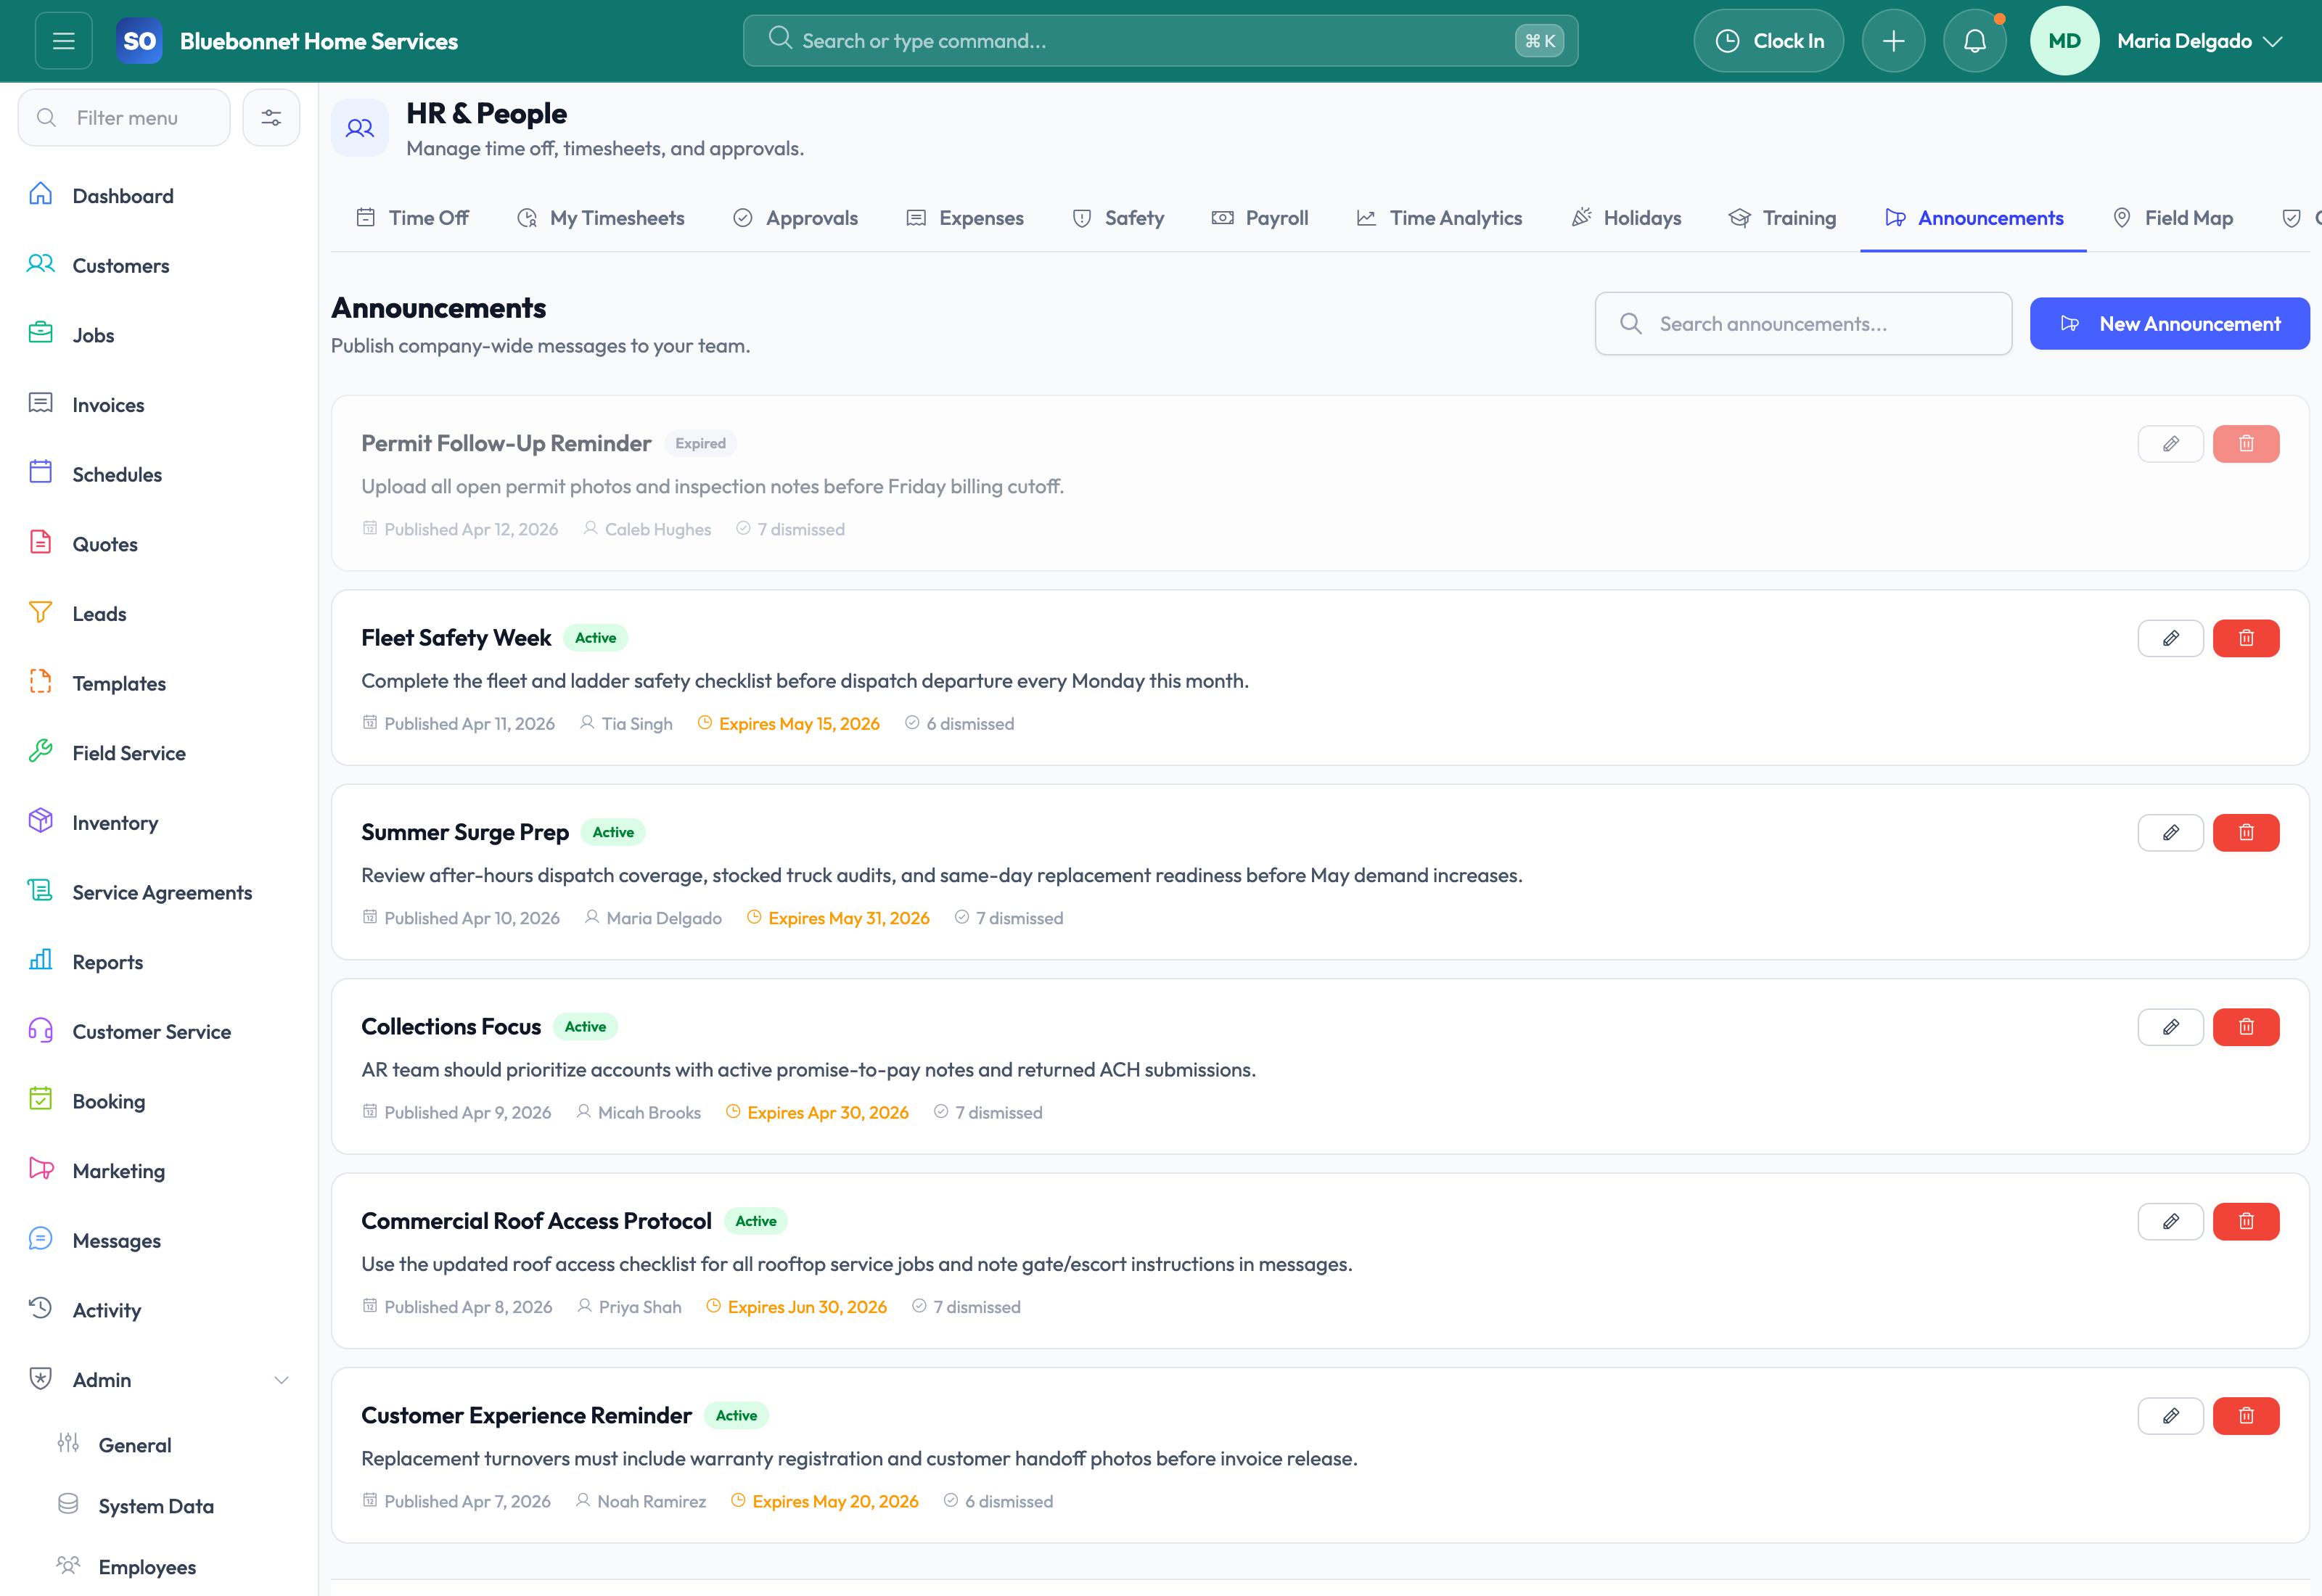Edit the Commercial Roof Access Protocol announcement
The height and width of the screenshot is (1596, 2322).
[2170, 1222]
